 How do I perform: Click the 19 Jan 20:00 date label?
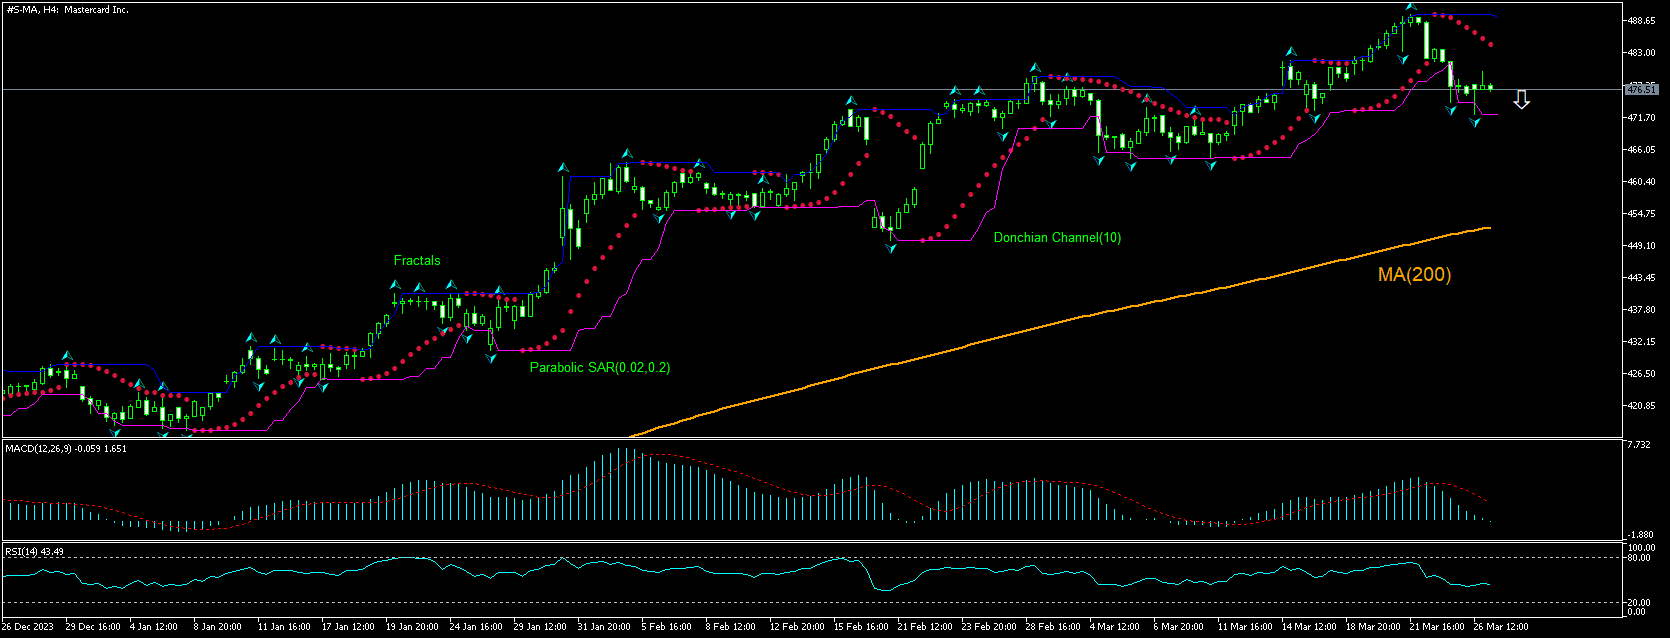(x=413, y=627)
